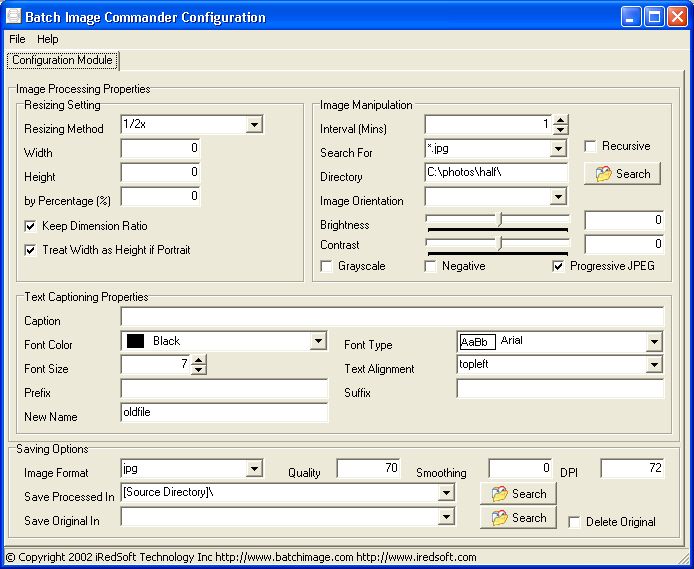The height and width of the screenshot is (569, 694).
Task: Click the Directory path field
Action: click(x=496, y=173)
